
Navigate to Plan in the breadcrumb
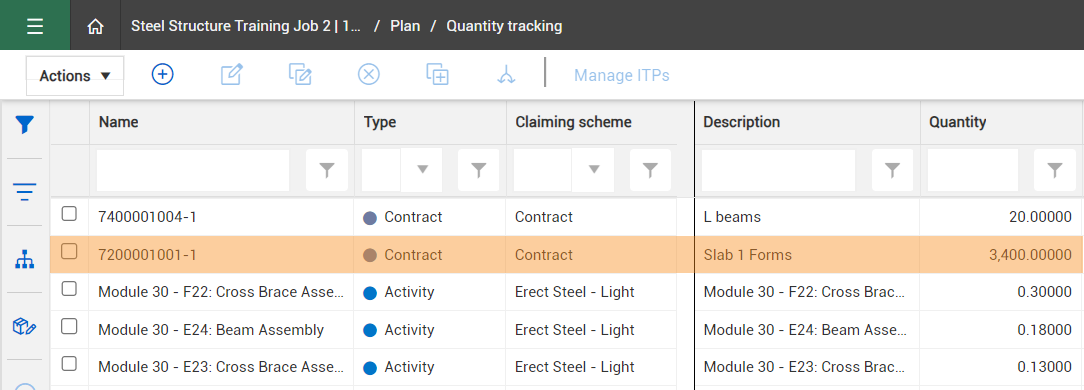coord(405,26)
